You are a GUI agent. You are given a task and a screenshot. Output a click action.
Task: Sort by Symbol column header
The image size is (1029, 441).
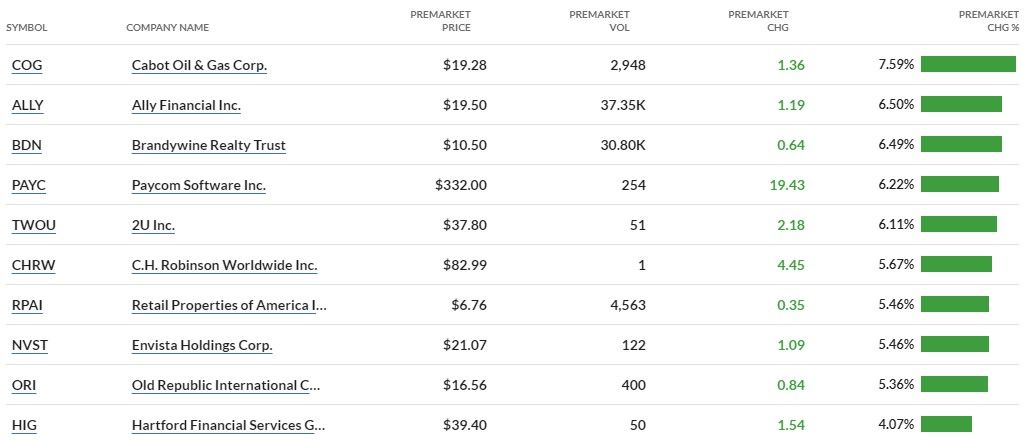[x=27, y=27]
